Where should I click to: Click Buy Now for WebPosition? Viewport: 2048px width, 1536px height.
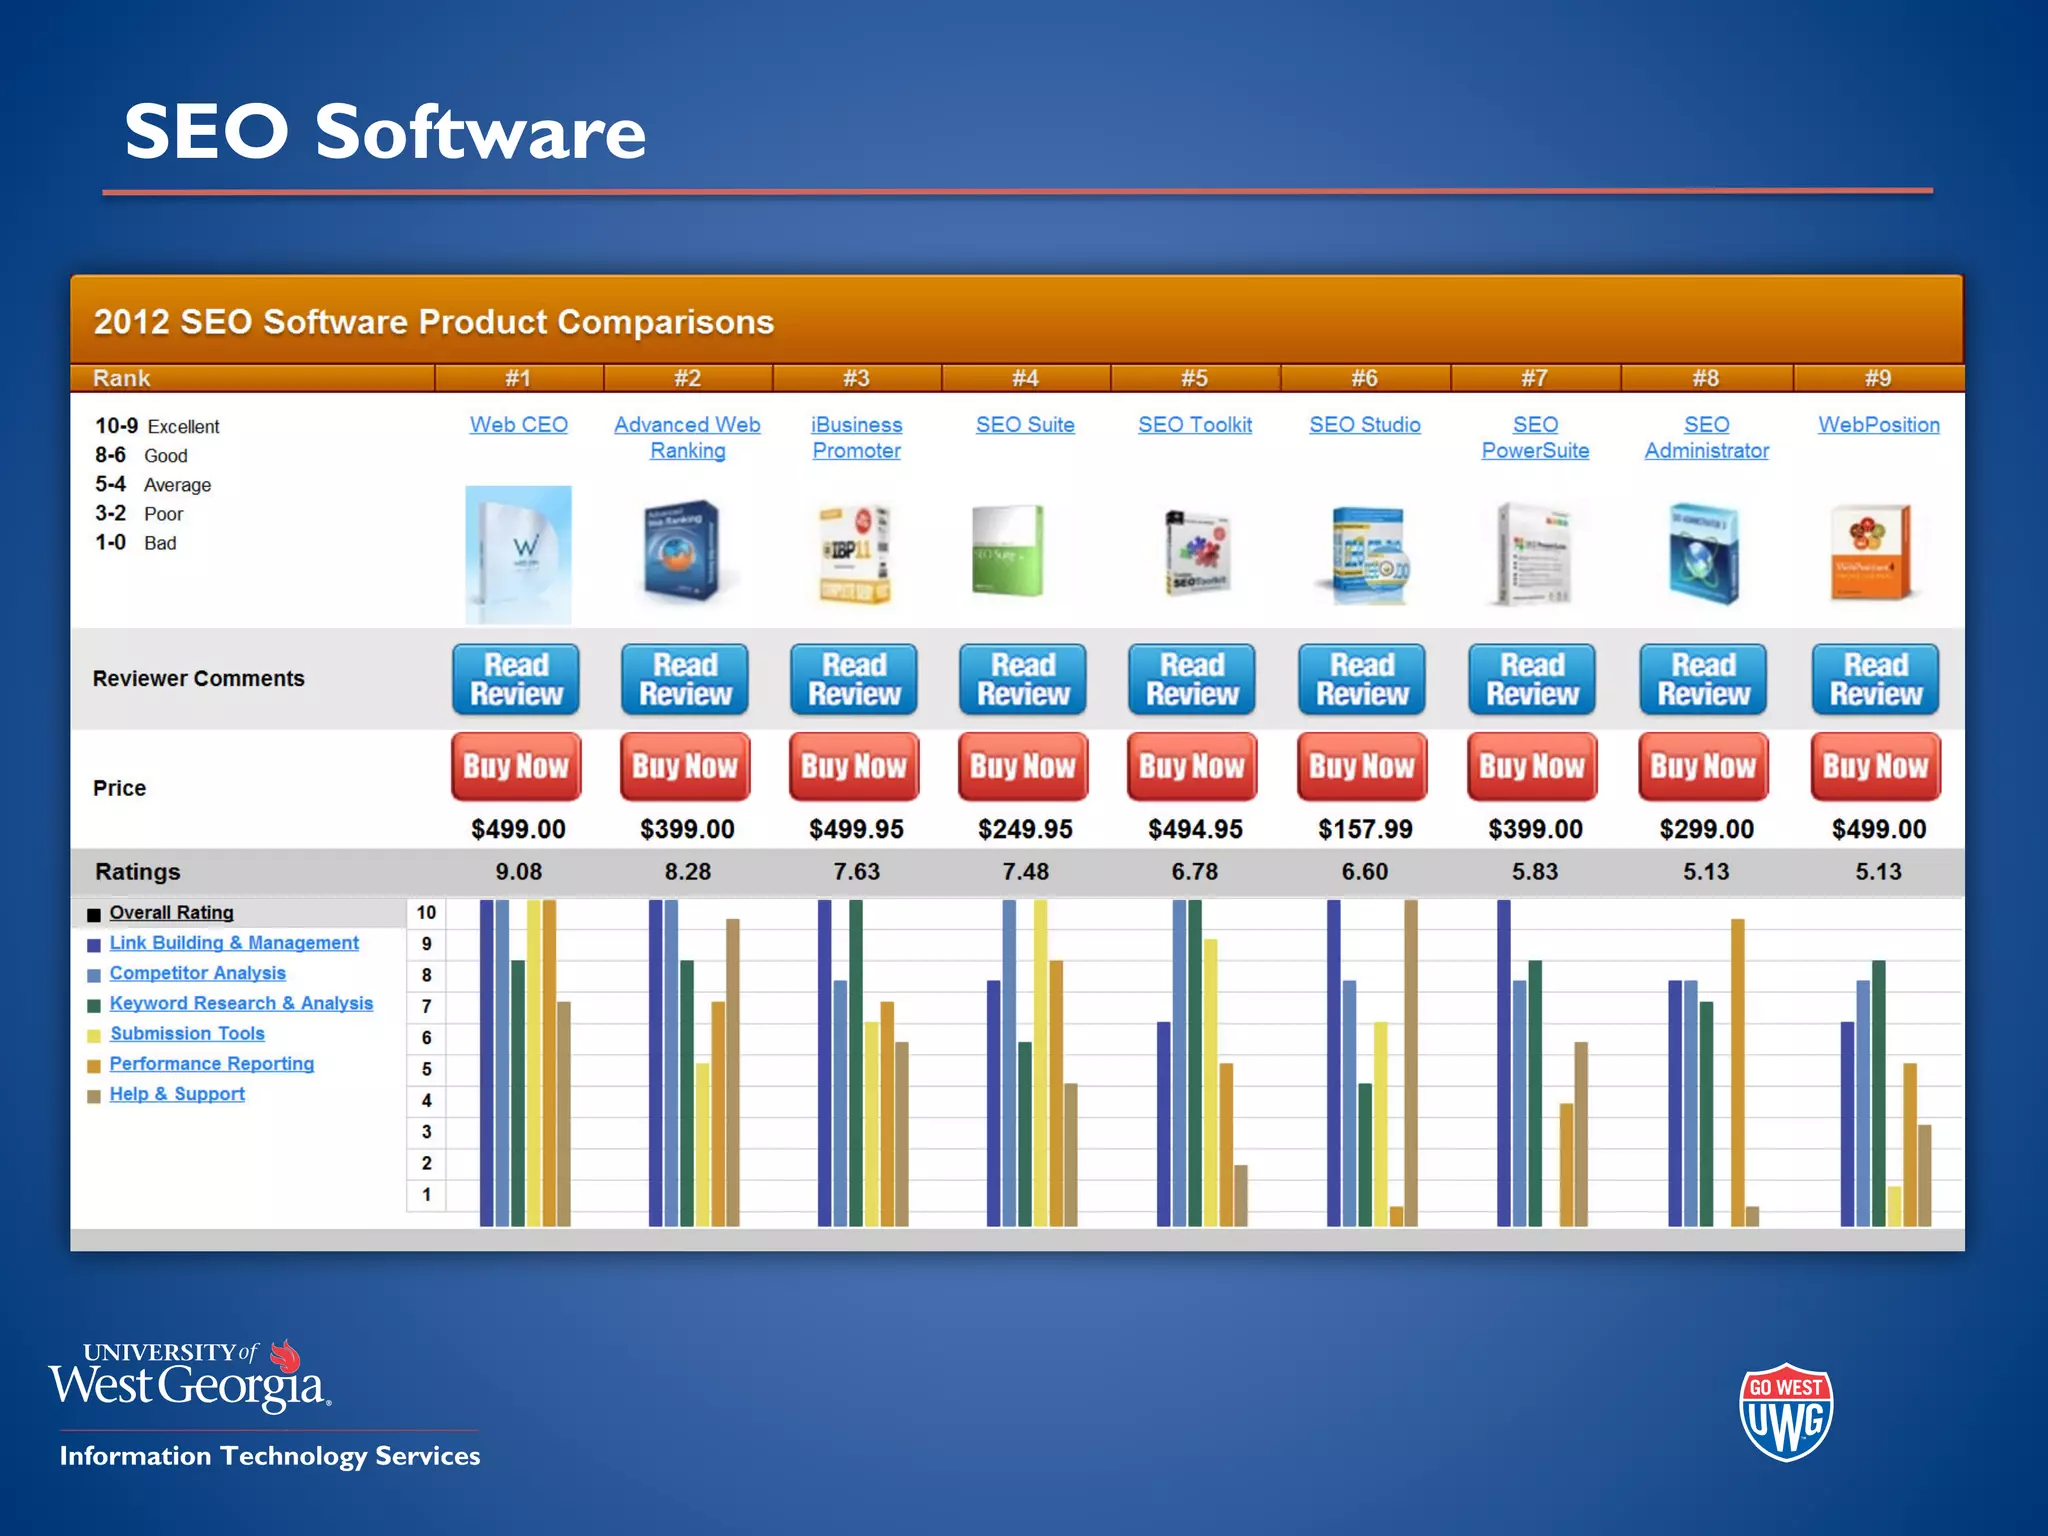(x=1875, y=767)
